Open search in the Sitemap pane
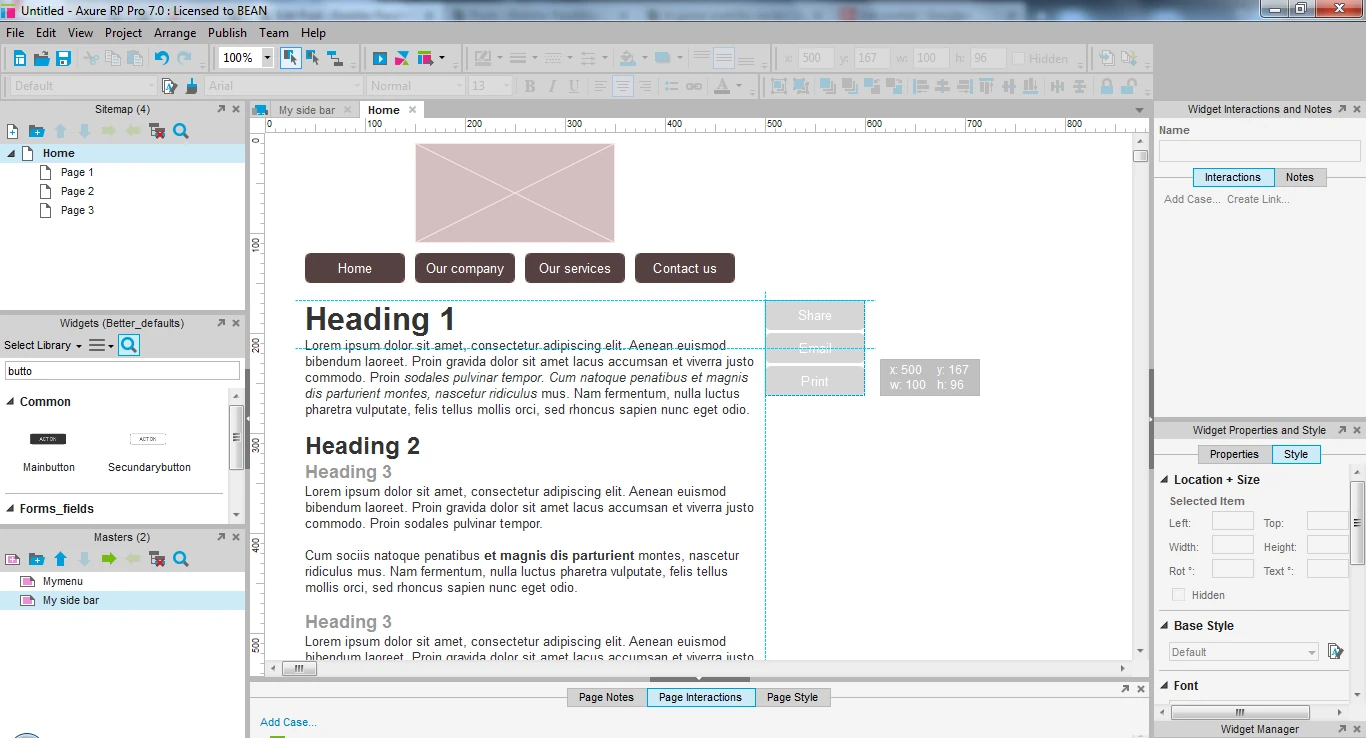Viewport: 1366px width, 738px height. (x=181, y=131)
